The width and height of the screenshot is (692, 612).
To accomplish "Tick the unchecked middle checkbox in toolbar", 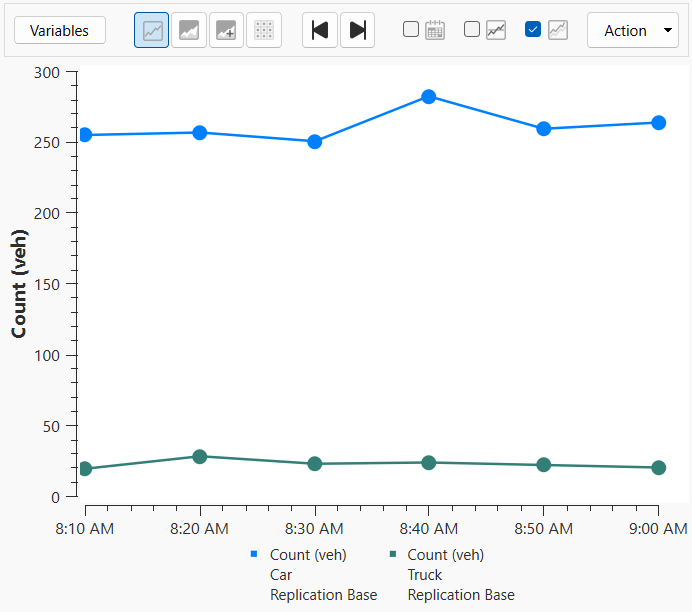I will [472, 30].
